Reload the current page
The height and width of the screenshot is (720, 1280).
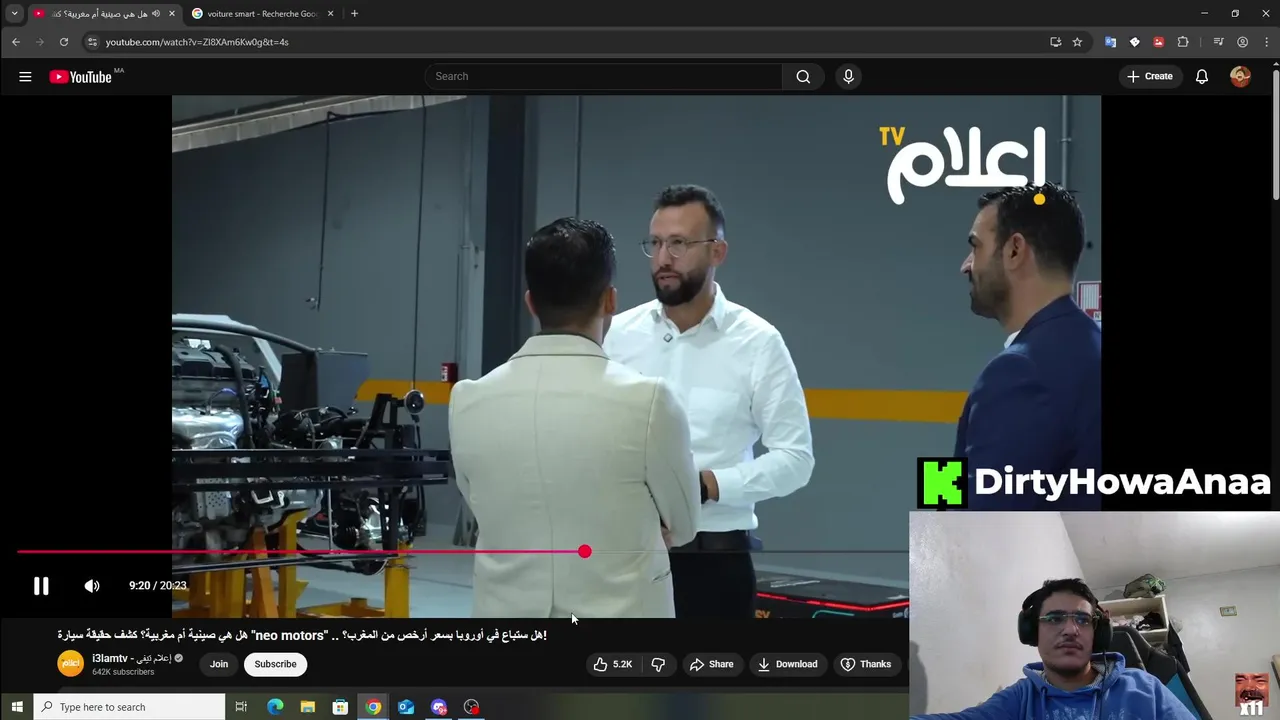tap(64, 42)
